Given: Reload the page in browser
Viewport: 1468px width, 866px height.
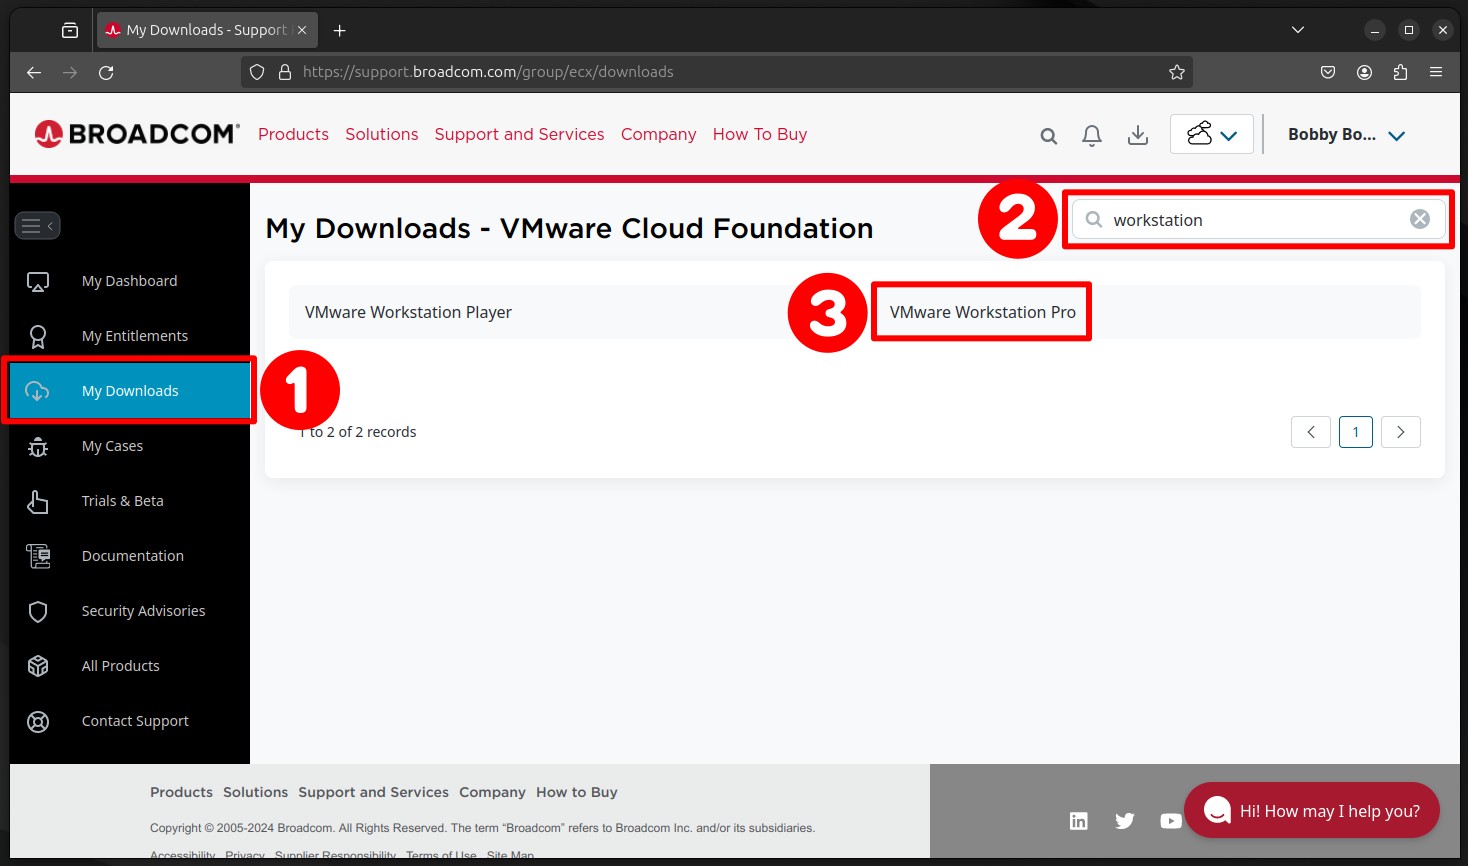Looking at the screenshot, I should pyautogui.click(x=106, y=72).
